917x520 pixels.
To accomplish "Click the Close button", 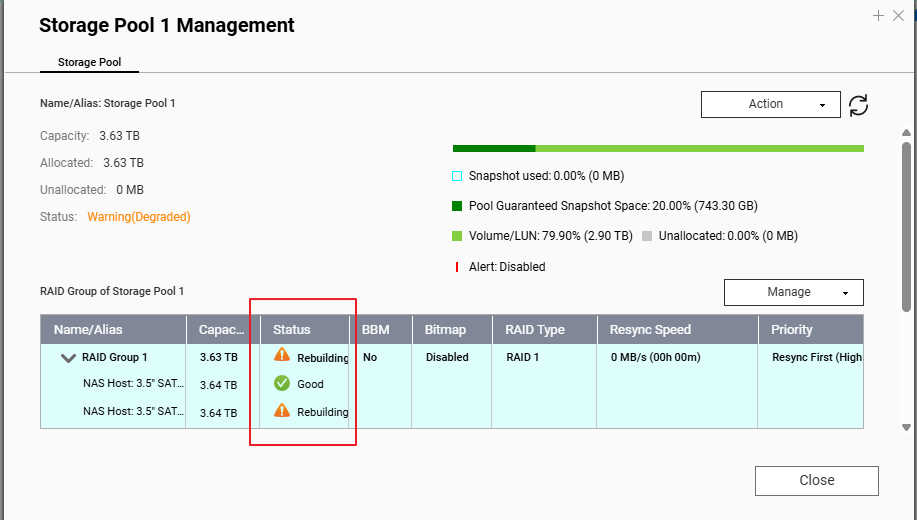I will [816, 480].
